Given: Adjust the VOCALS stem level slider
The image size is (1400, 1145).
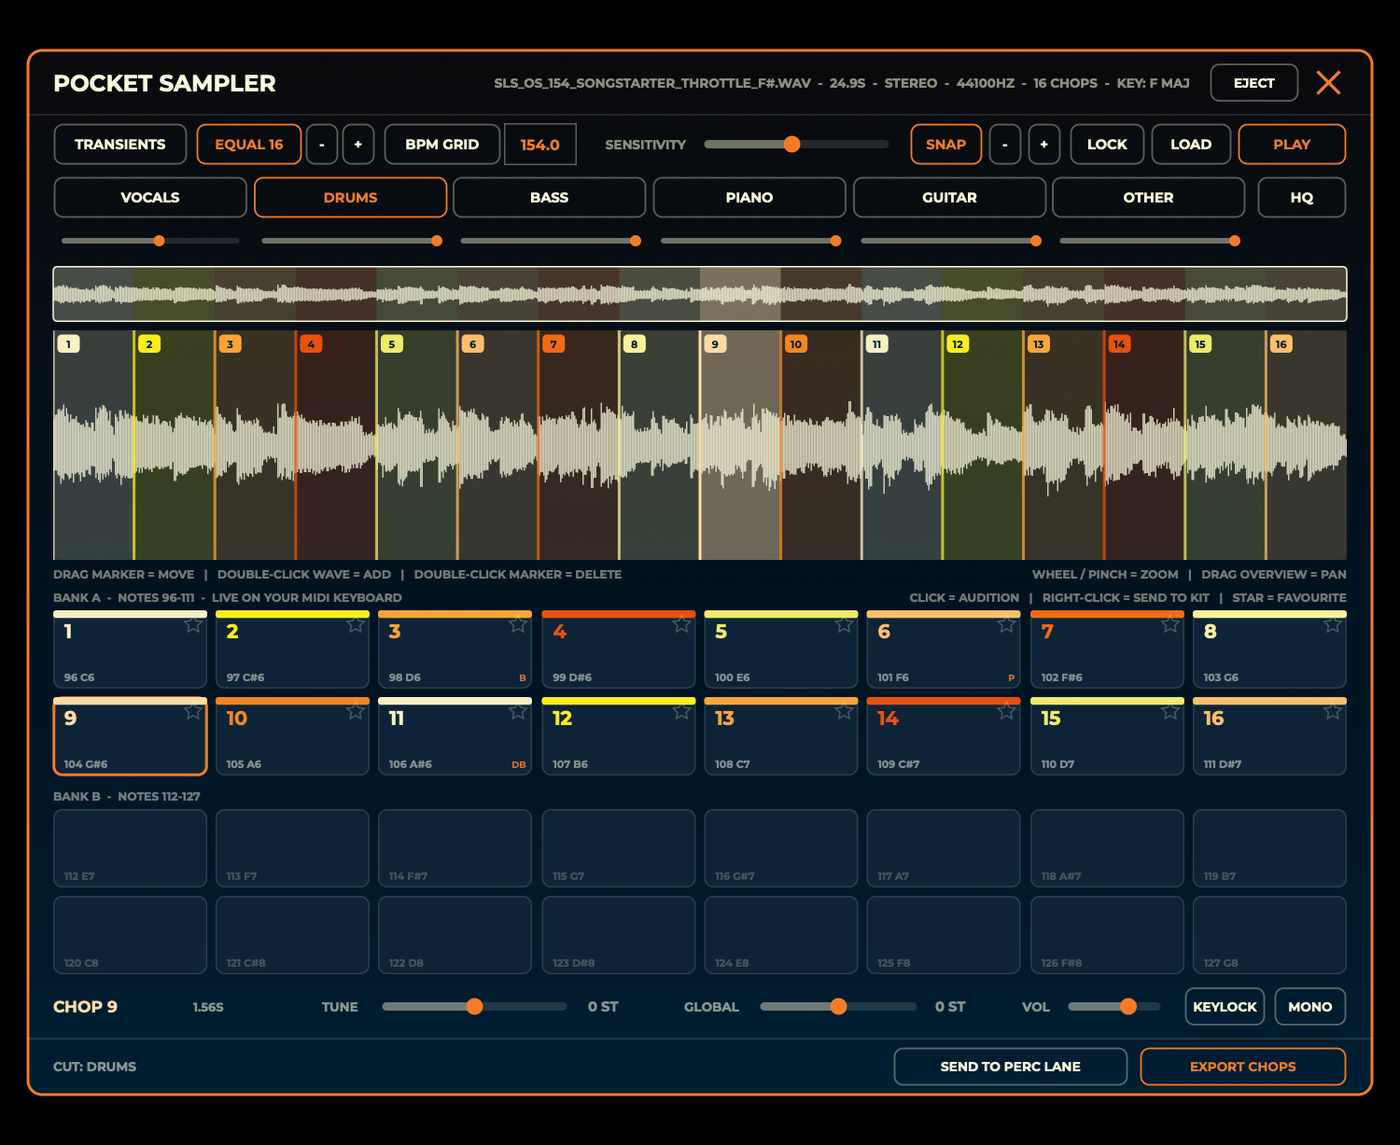Looking at the screenshot, I should coord(150,241).
